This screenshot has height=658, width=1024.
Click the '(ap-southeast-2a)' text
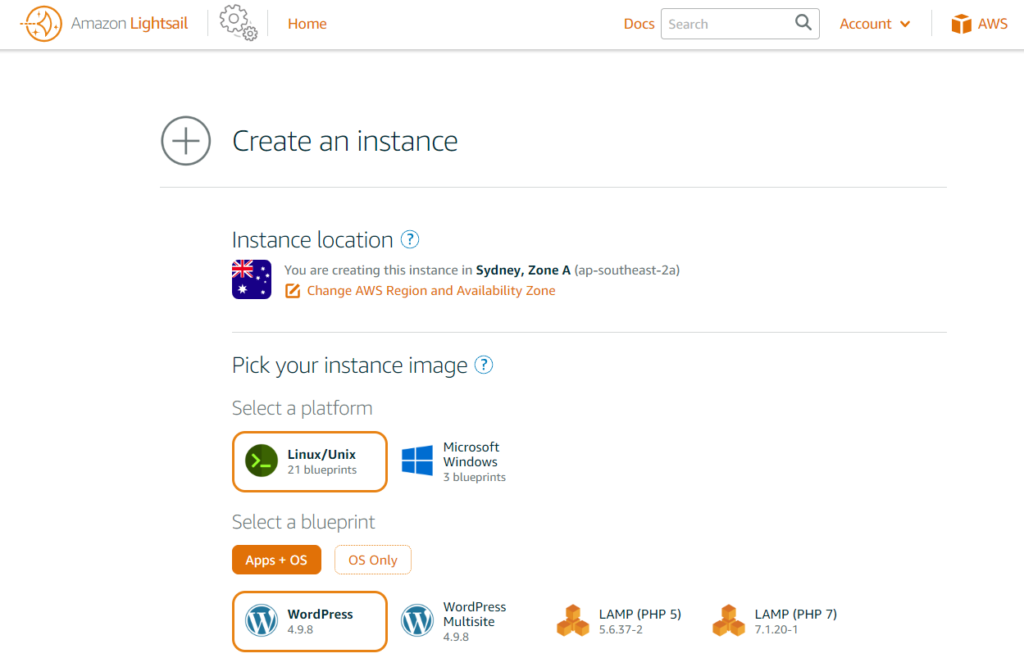click(627, 270)
